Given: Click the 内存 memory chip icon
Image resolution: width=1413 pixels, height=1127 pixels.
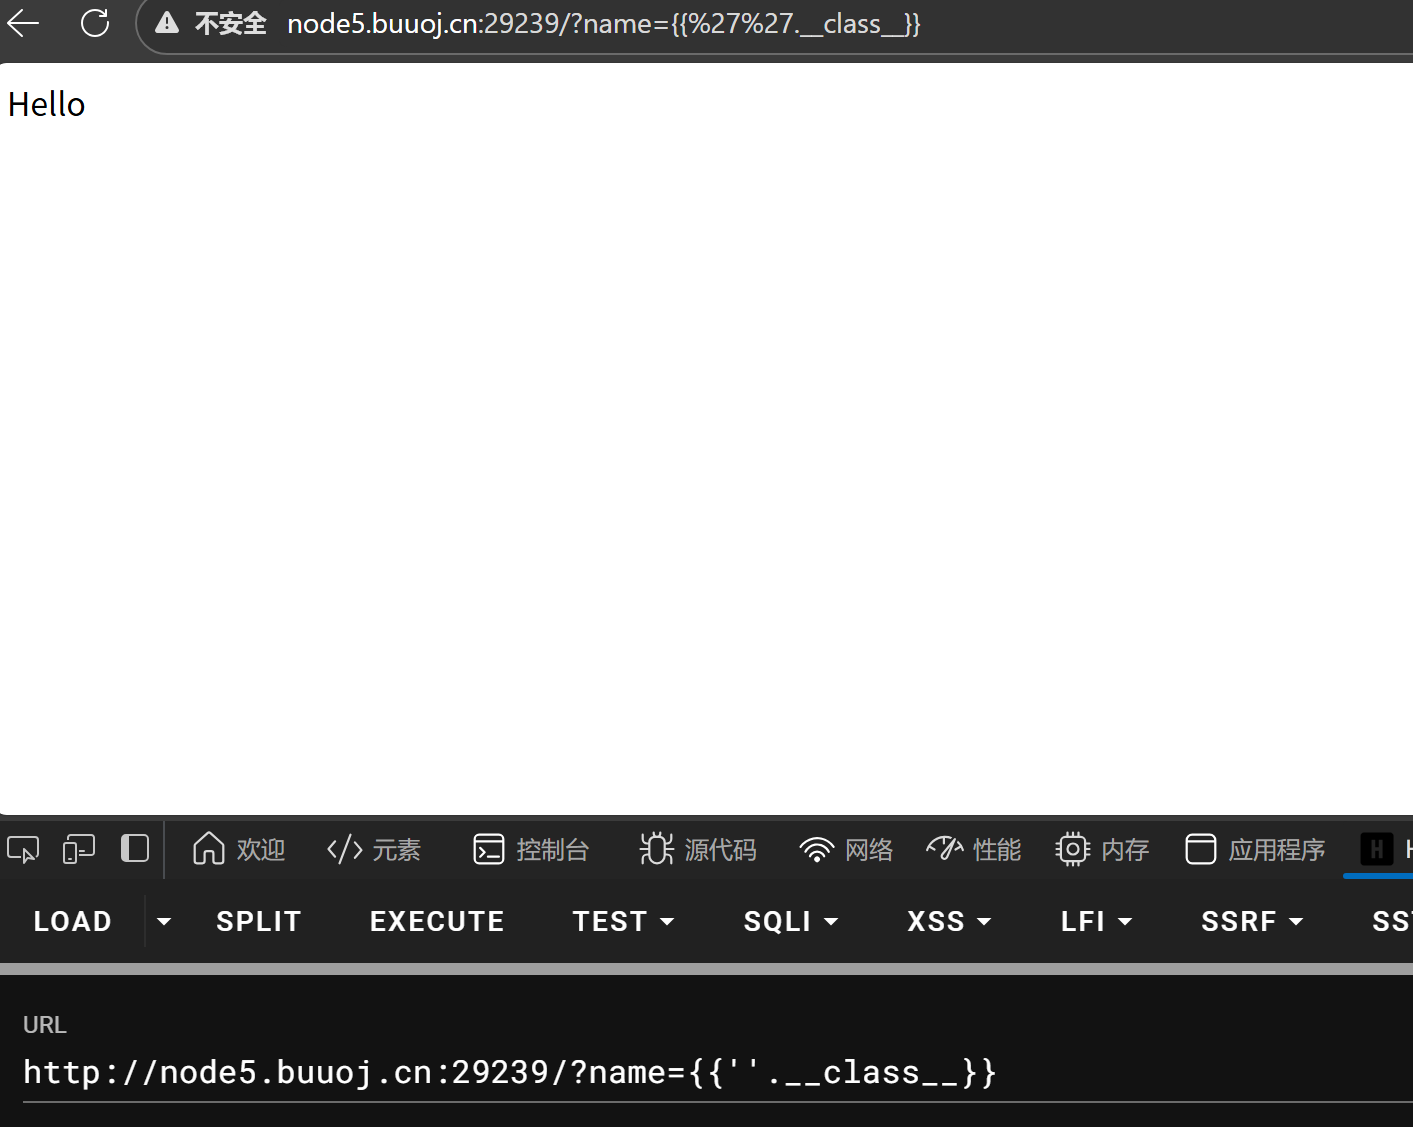Looking at the screenshot, I should click(x=1071, y=849).
